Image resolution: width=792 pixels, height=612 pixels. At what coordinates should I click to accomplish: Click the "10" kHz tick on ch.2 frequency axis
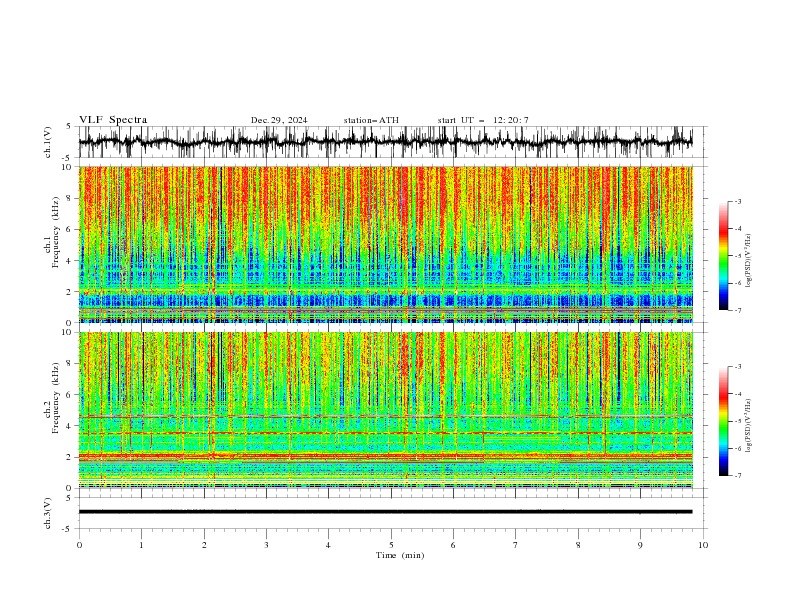click(67, 332)
